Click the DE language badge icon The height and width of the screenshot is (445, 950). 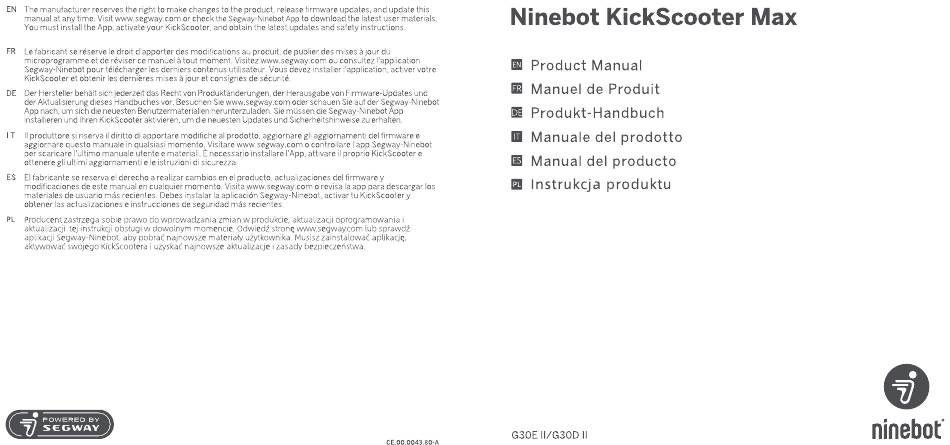(516, 113)
